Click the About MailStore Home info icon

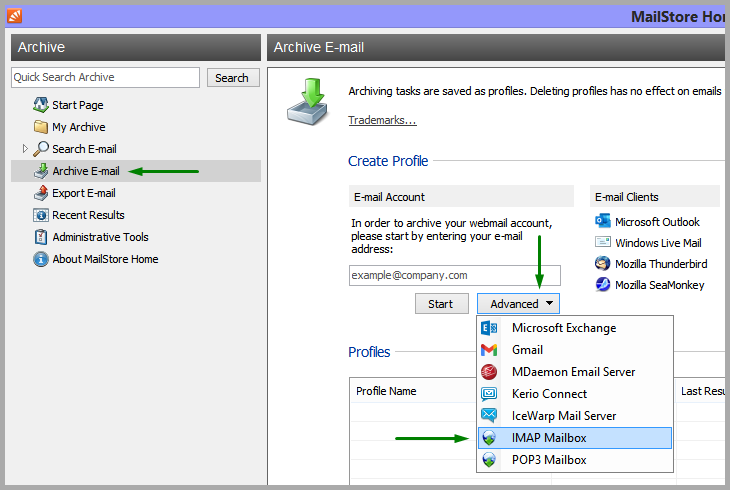click(41, 259)
